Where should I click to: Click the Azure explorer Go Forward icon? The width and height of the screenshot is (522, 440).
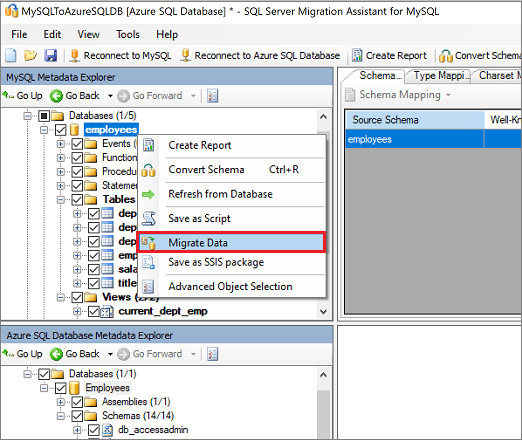[123, 354]
